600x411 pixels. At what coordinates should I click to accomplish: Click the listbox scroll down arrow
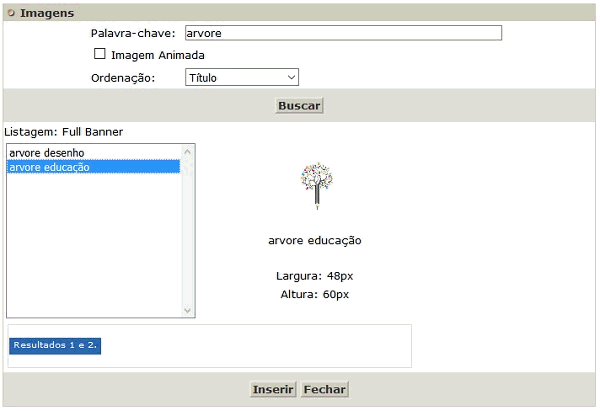pos(187,311)
